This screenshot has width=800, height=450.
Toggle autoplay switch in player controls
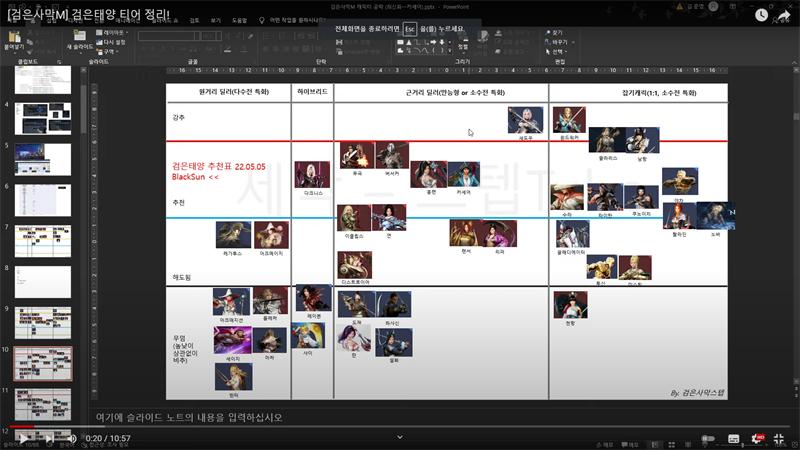(x=706, y=438)
